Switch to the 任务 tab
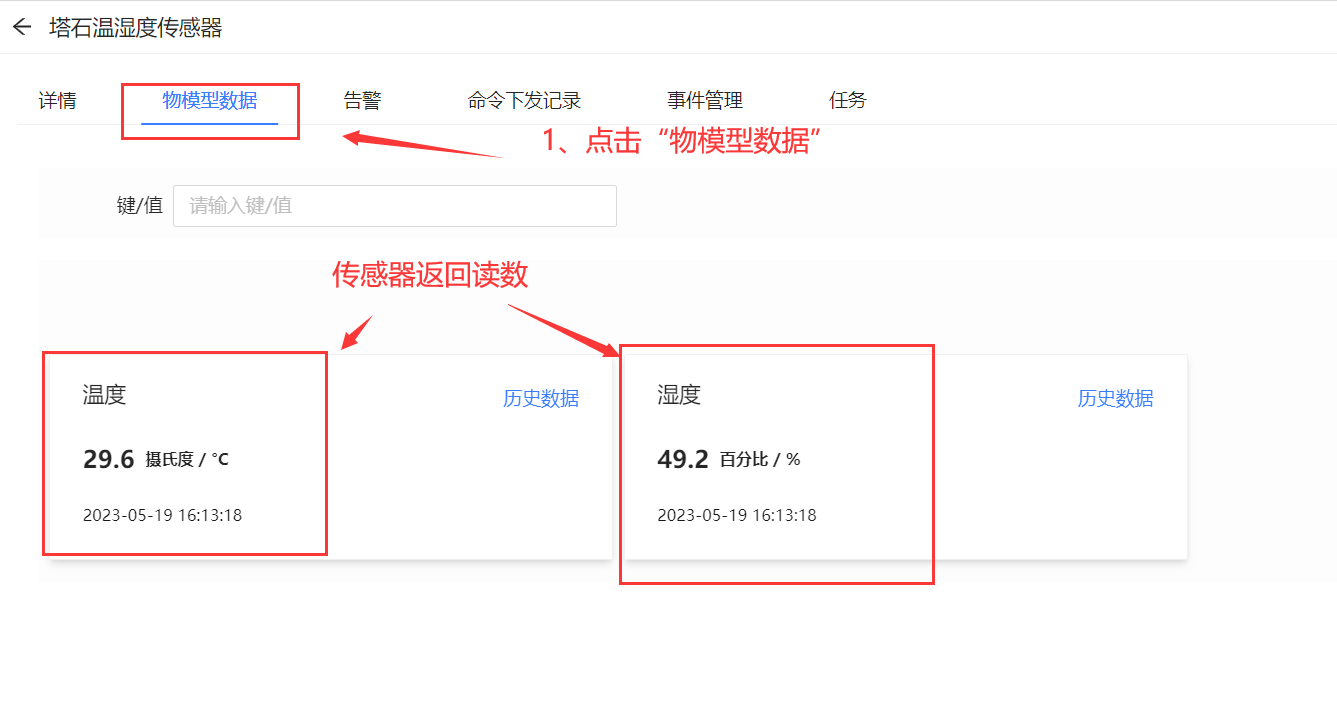 848,100
